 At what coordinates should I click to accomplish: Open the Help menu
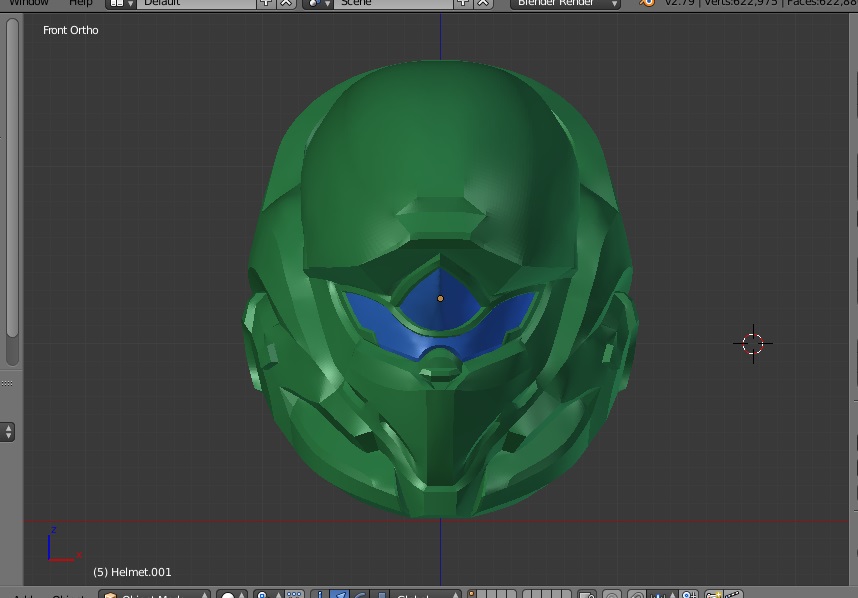click(x=80, y=3)
